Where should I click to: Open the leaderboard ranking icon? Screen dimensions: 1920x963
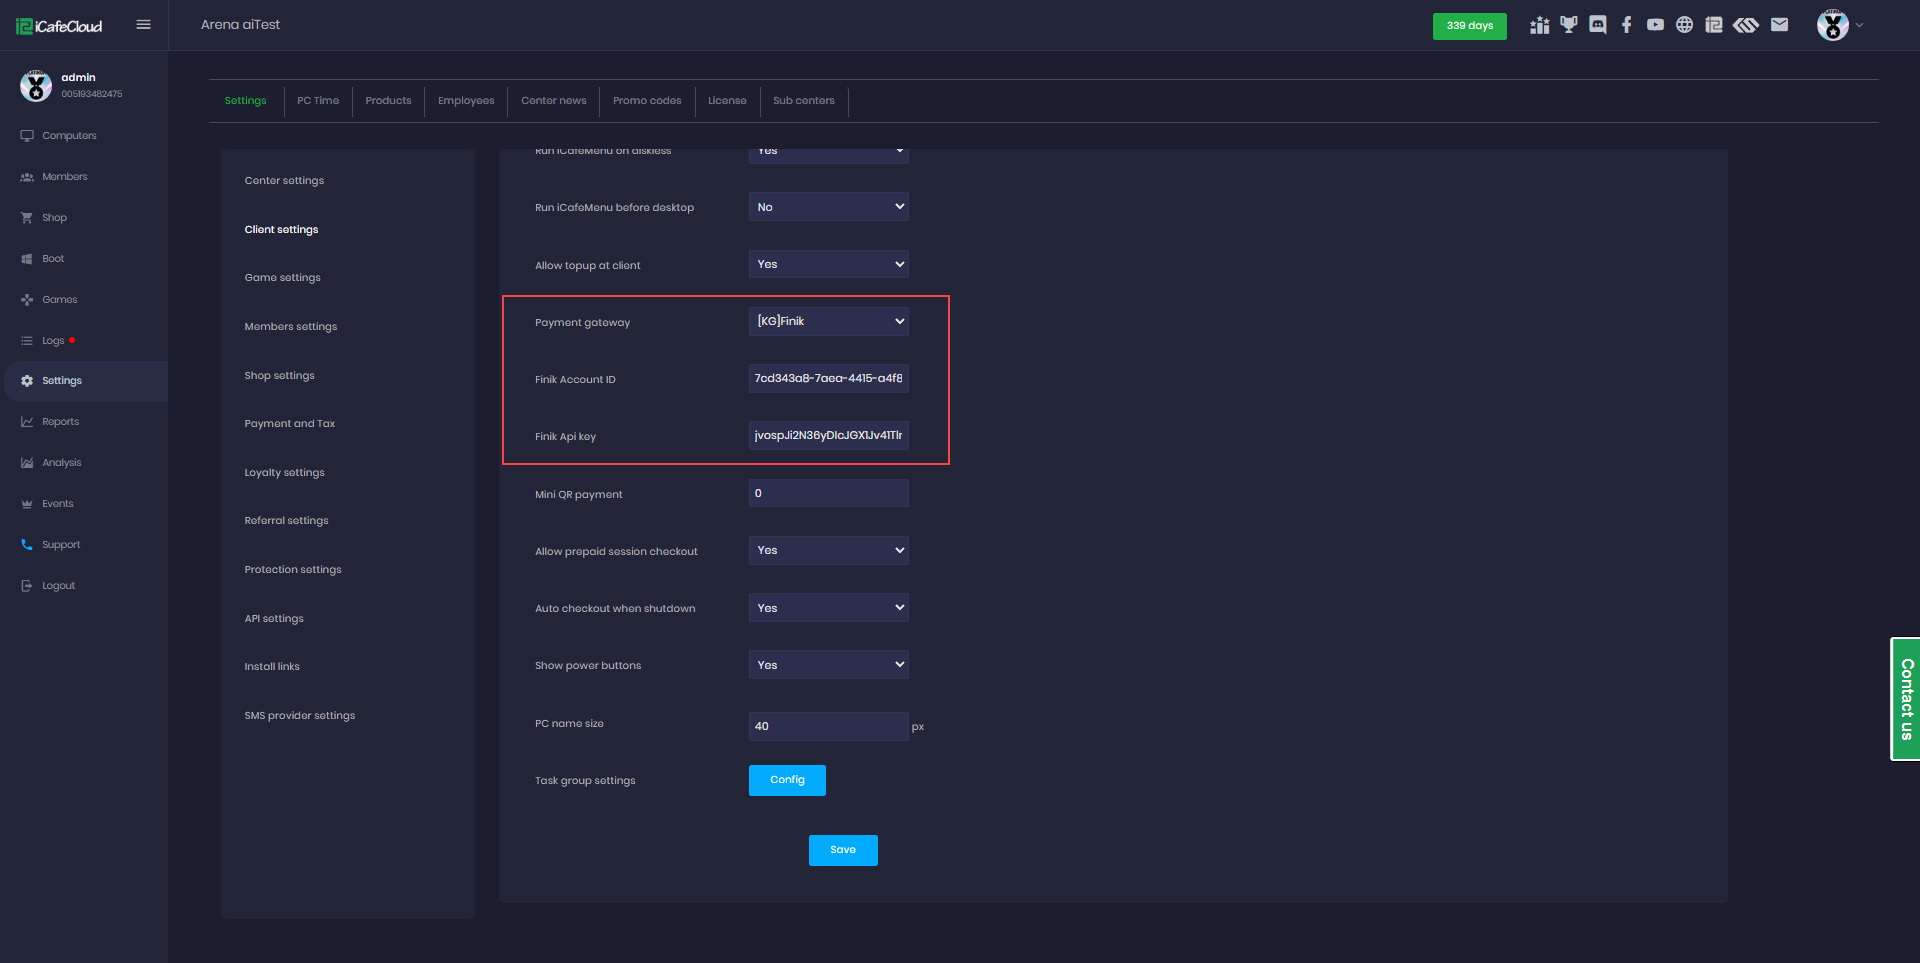click(x=1539, y=25)
